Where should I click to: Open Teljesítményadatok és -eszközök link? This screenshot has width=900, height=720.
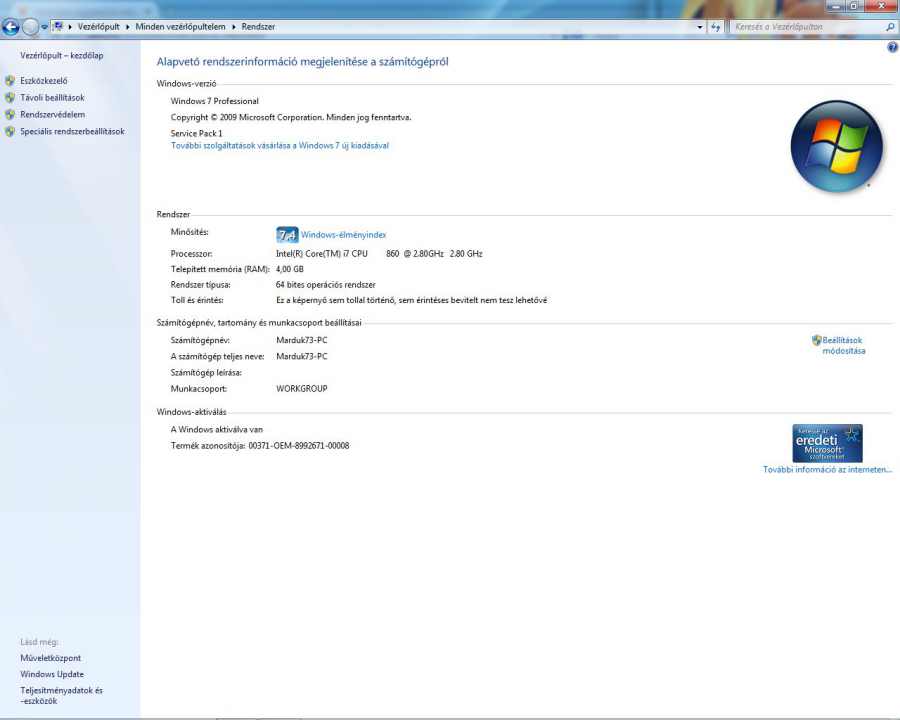[61, 695]
